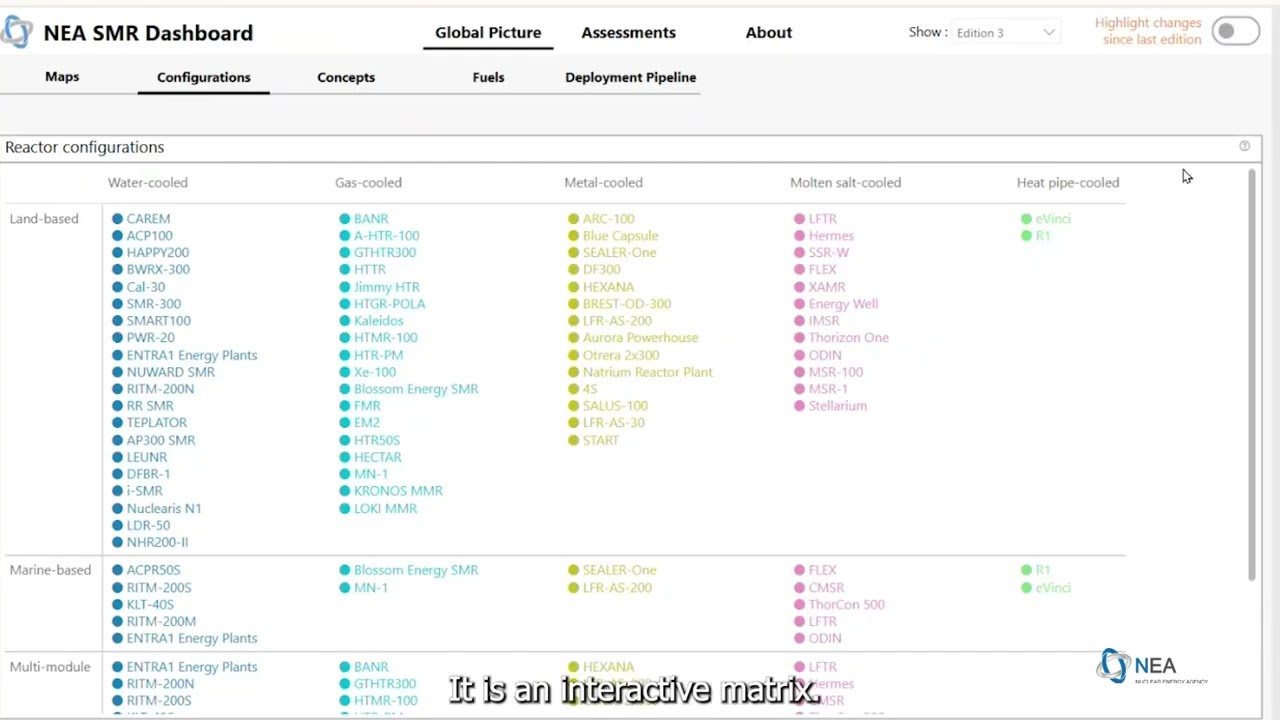Click the NEA SMR Dashboard logo icon
Screen dimensions: 1280x720
coord(16,32)
